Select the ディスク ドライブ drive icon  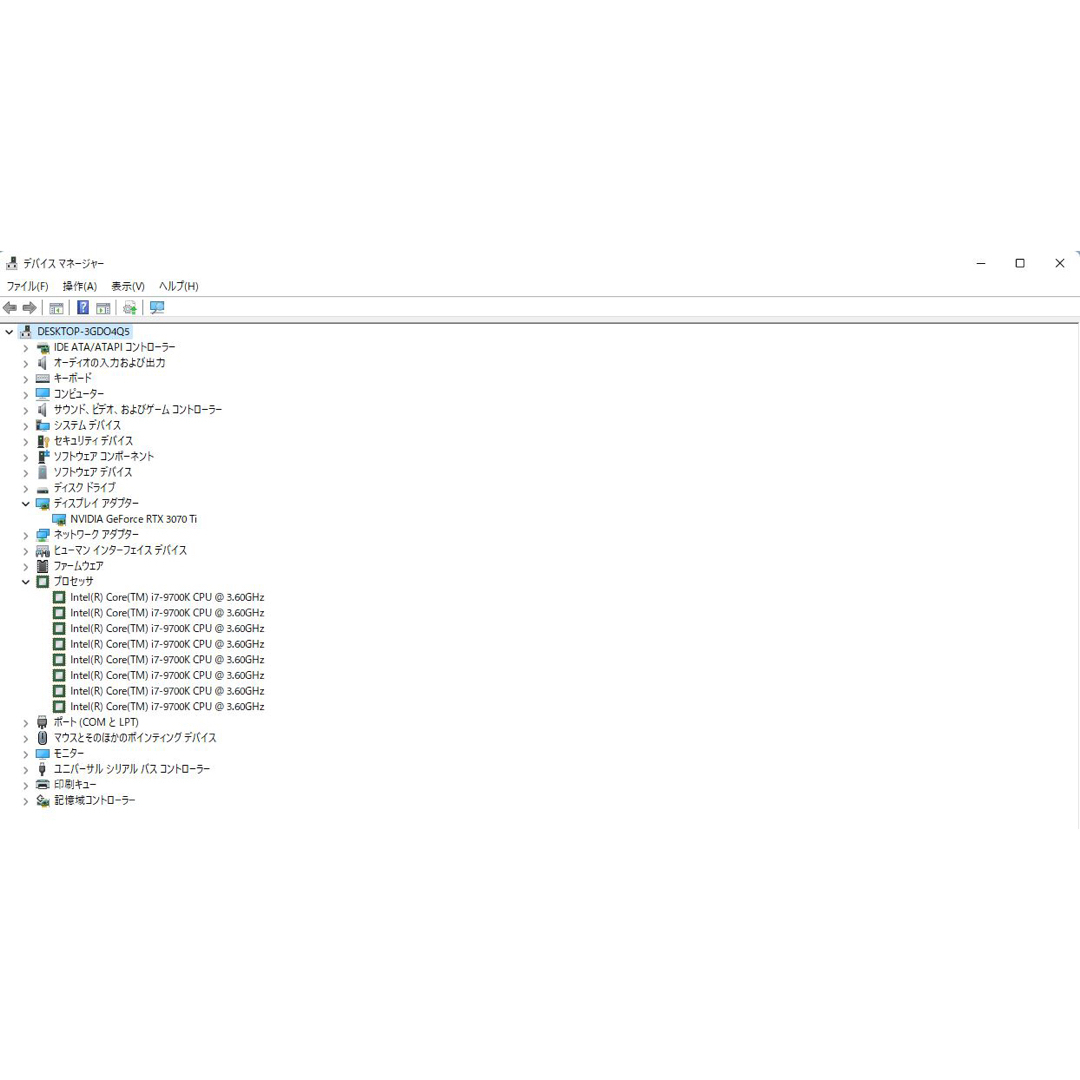(43, 488)
